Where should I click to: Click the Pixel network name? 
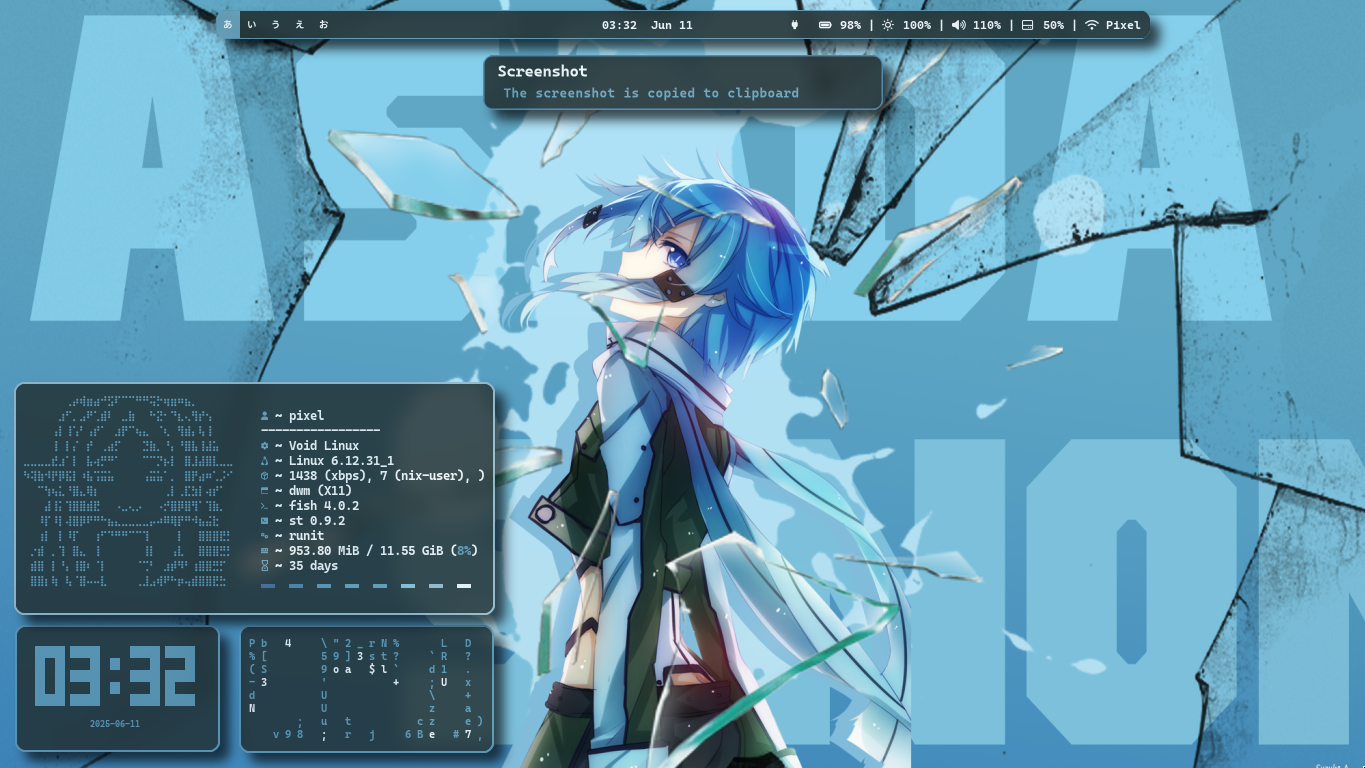coord(1123,25)
